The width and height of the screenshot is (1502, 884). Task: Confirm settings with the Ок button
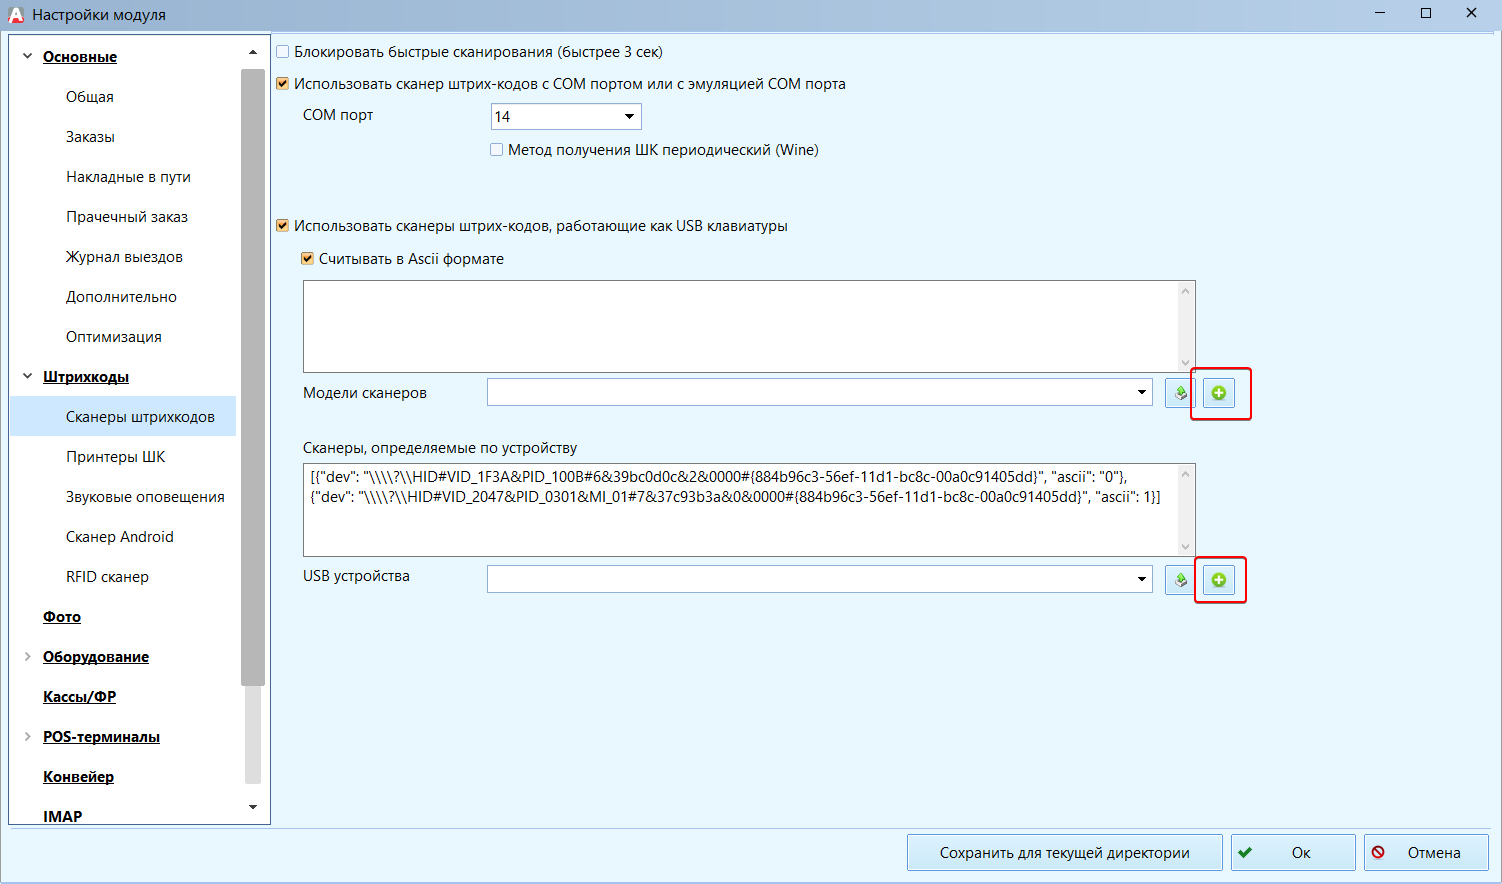coord(1292,853)
